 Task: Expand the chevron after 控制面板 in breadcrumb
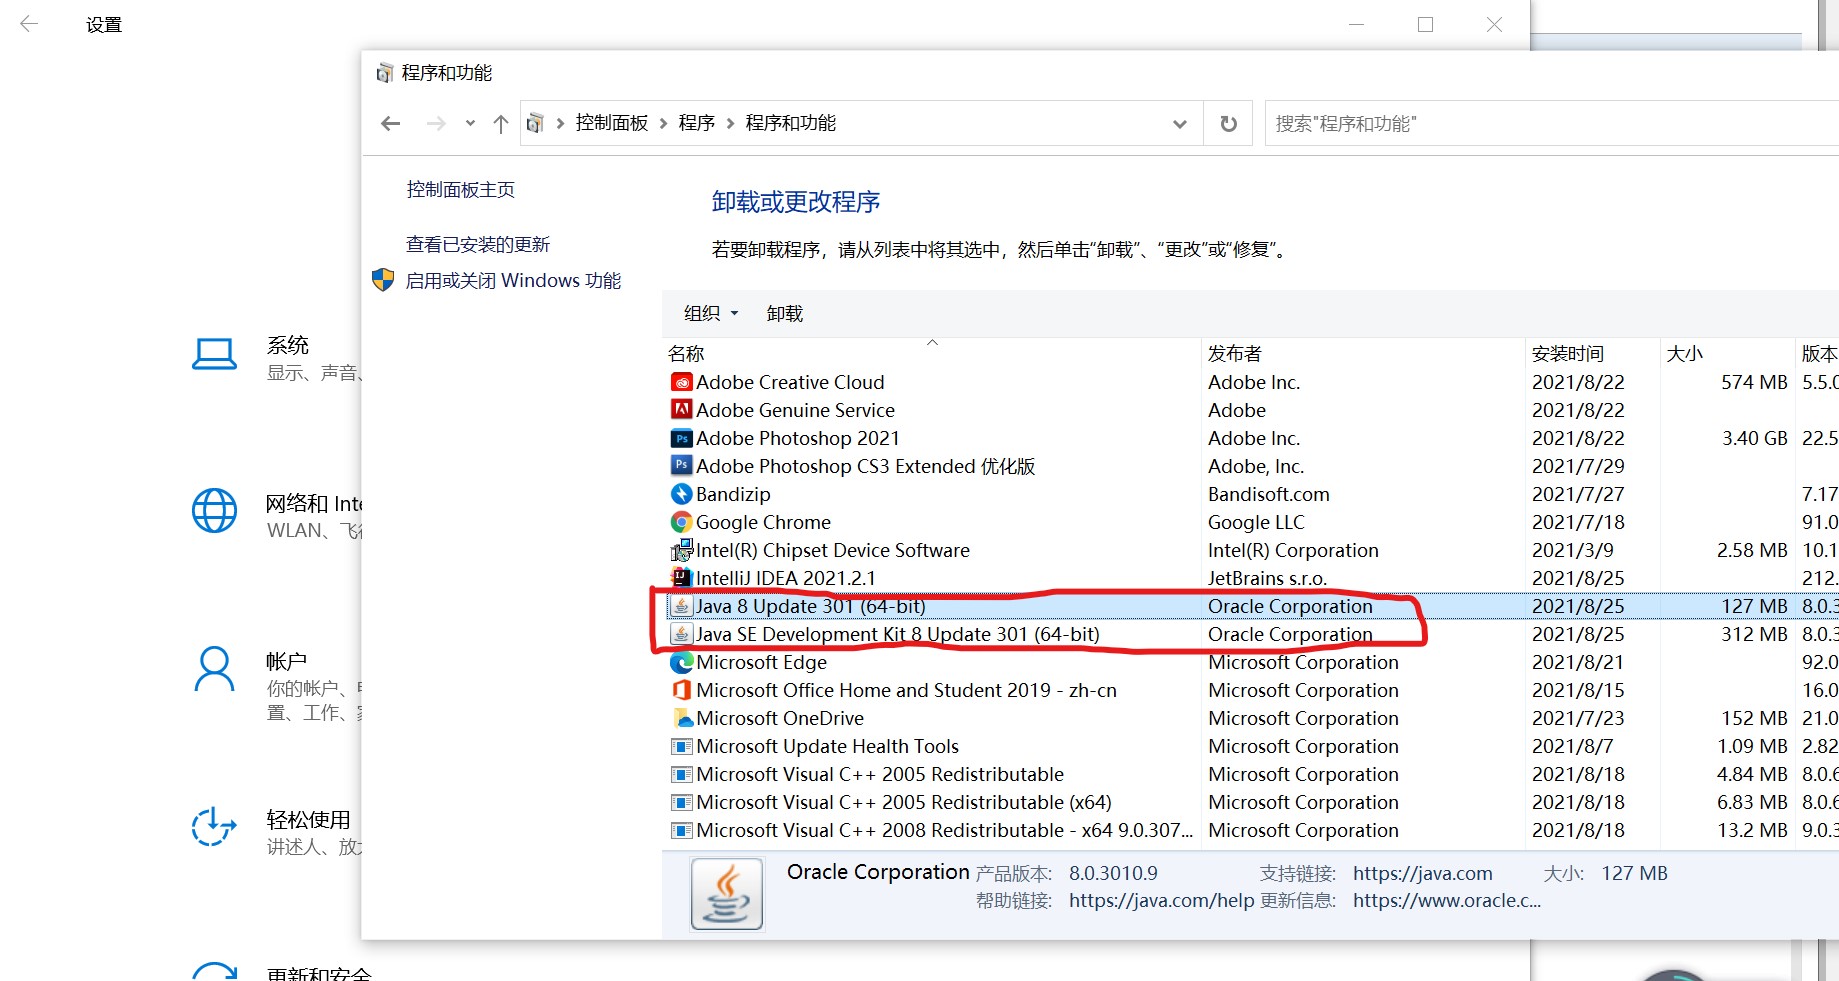tap(663, 124)
